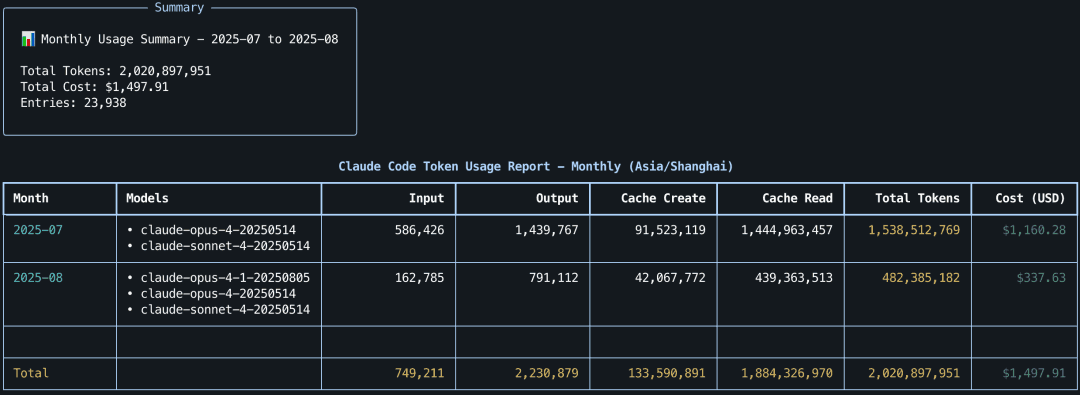Image resolution: width=1080 pixels, height=395 pixels.
Task: Select the '2025-07' month cell
Action: [38, 230]
